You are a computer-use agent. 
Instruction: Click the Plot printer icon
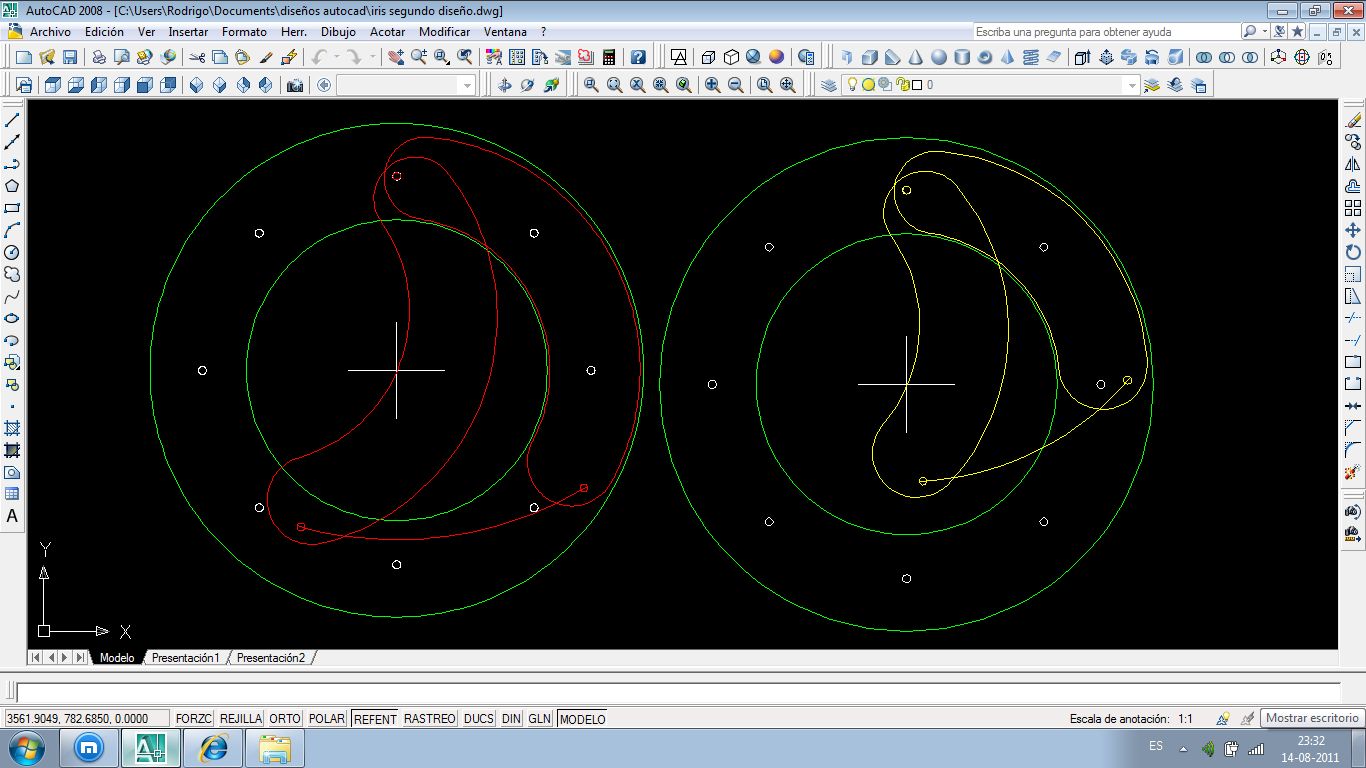click(99, 57)
